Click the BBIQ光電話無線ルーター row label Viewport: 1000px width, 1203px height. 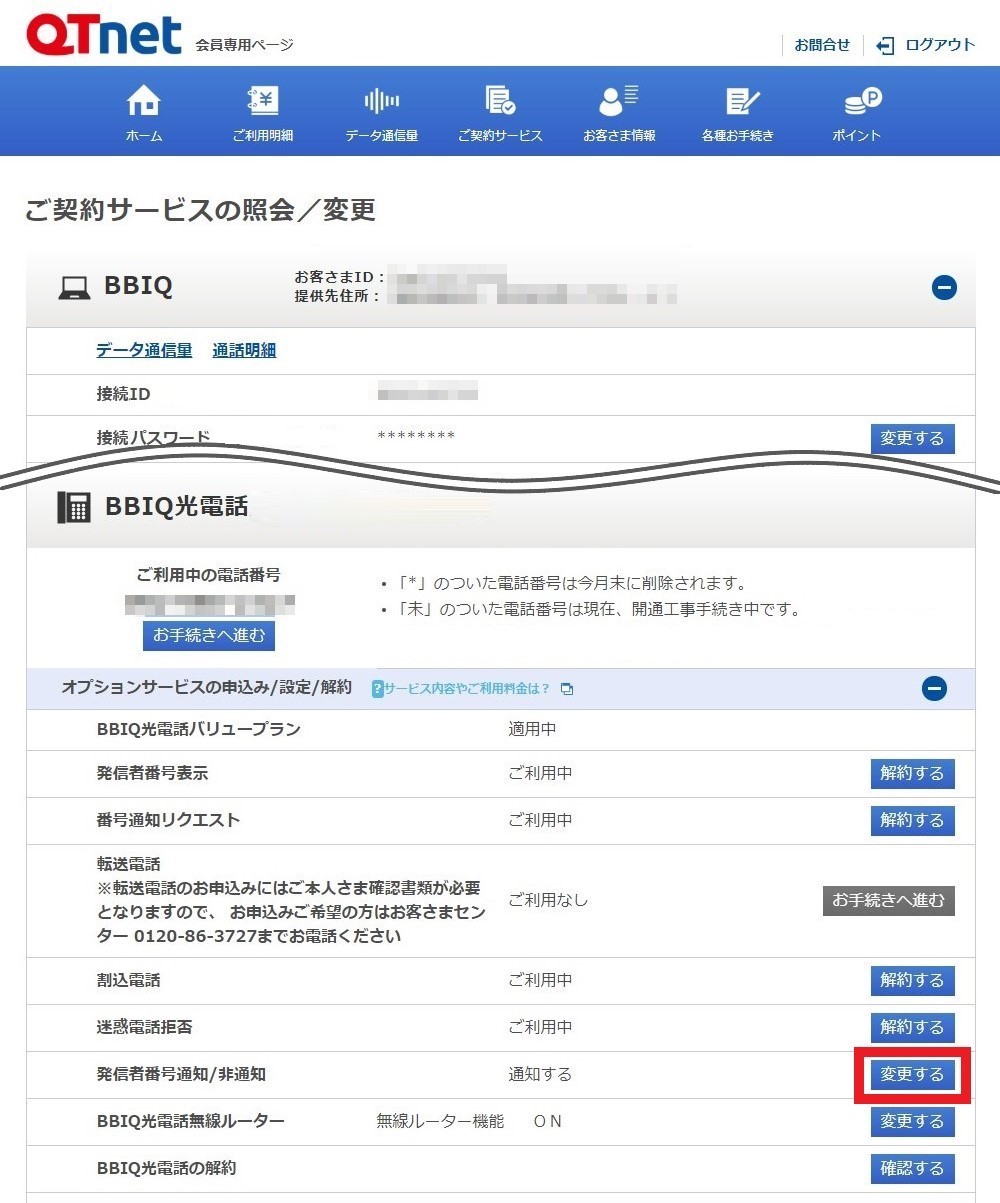point(190,1121)
